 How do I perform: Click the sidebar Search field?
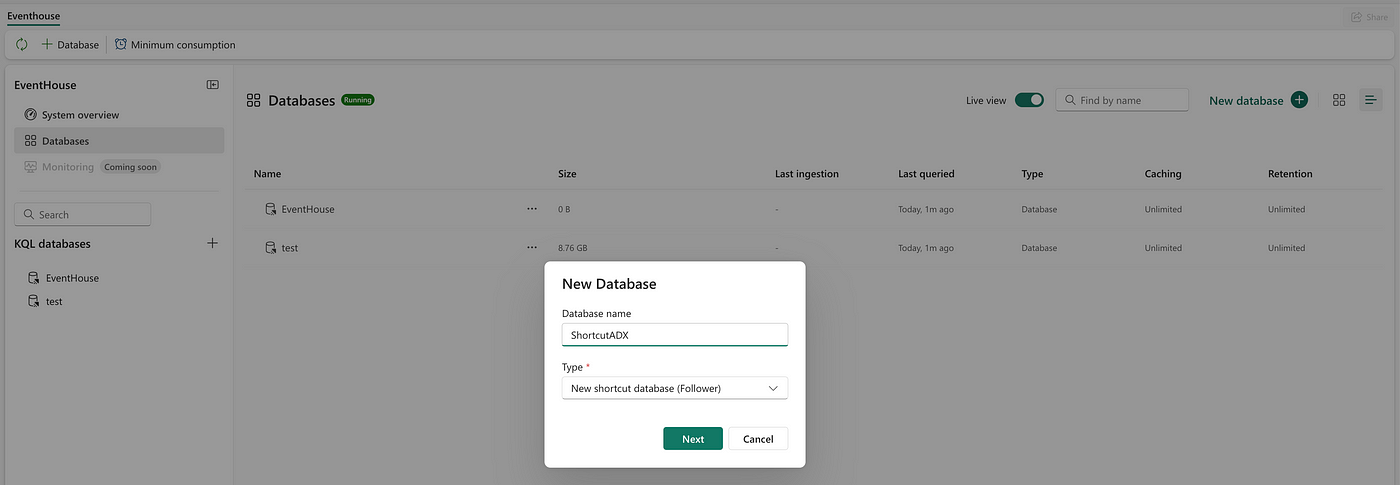(83, 214)
